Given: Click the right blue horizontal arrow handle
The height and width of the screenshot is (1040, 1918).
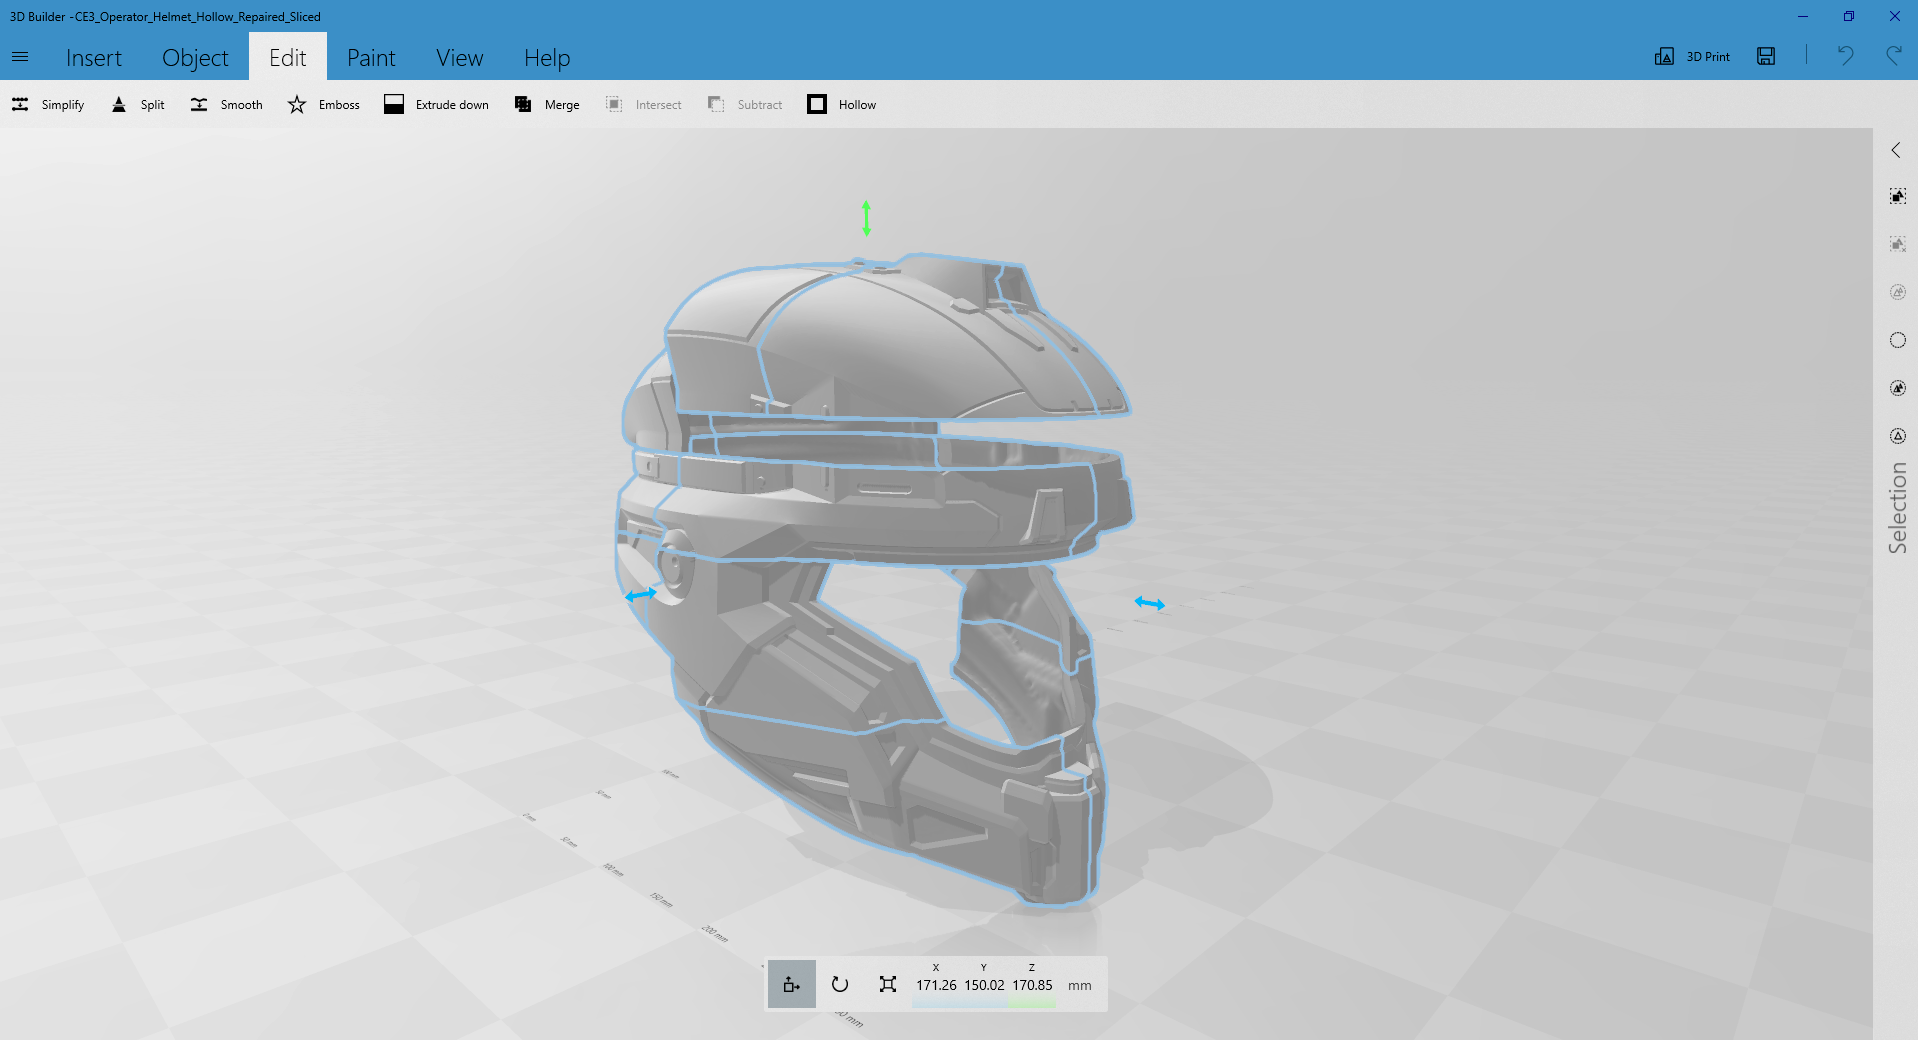Looking at the screenshot, I should click(x=1150, y=603).
